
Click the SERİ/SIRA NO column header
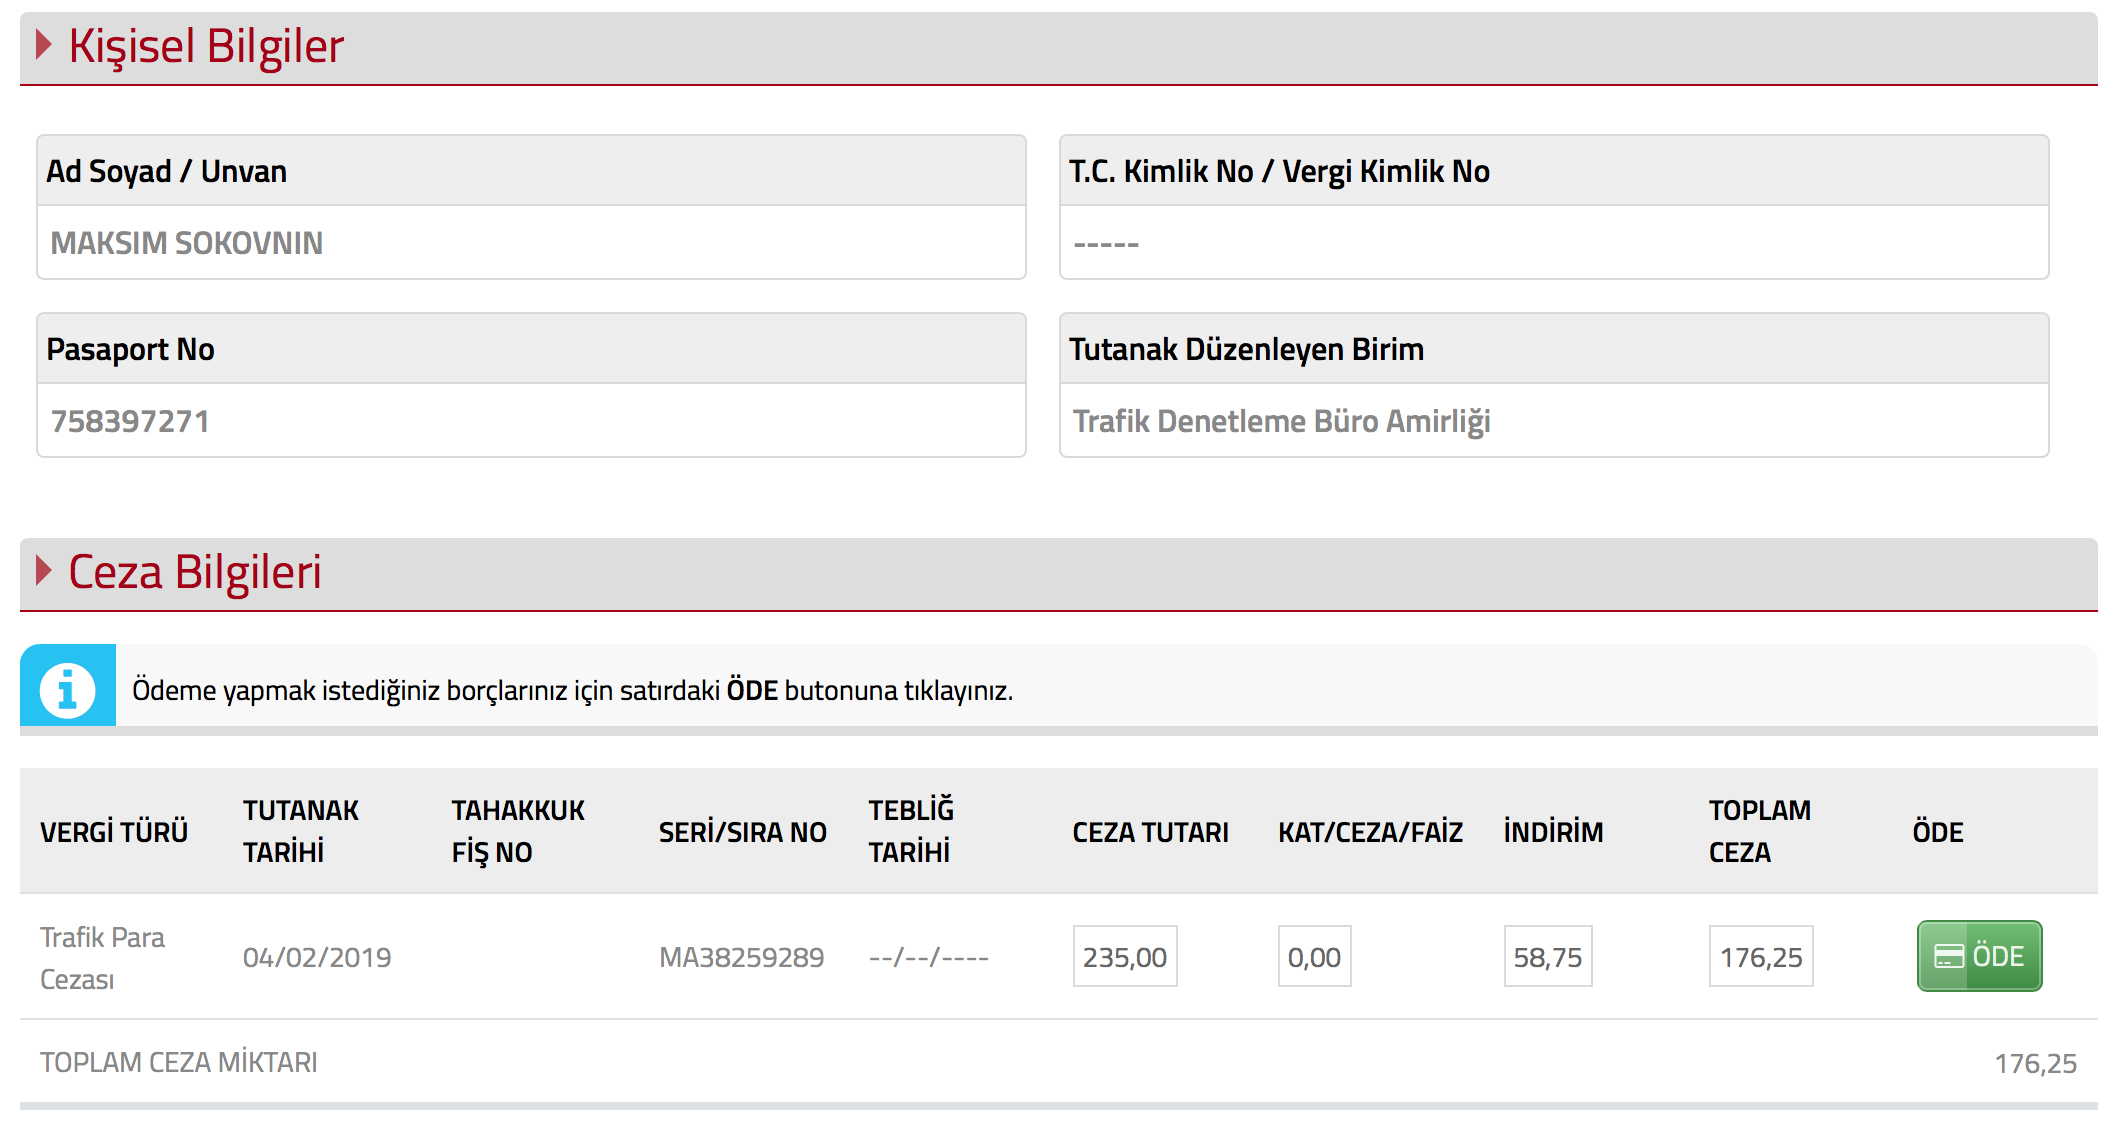pos(742,832)
